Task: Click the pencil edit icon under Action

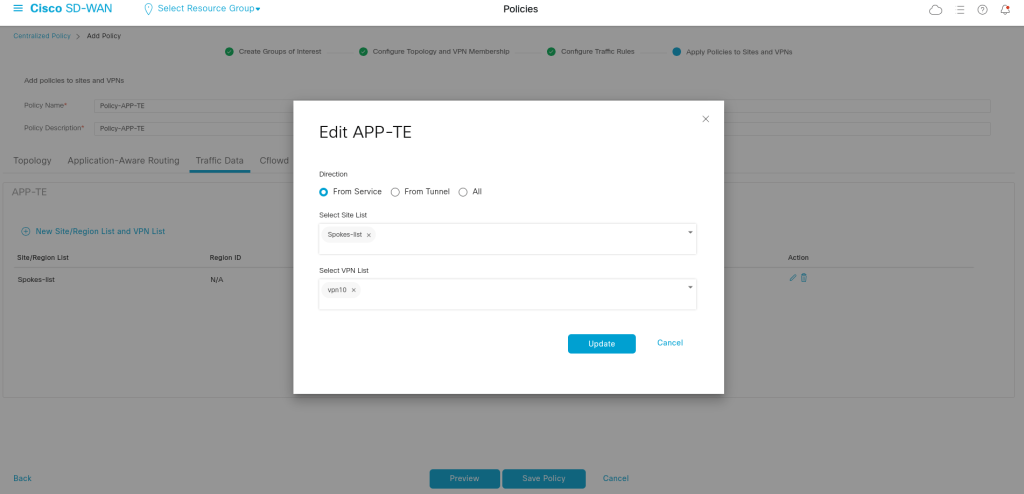Action: (x=793, y=278)
